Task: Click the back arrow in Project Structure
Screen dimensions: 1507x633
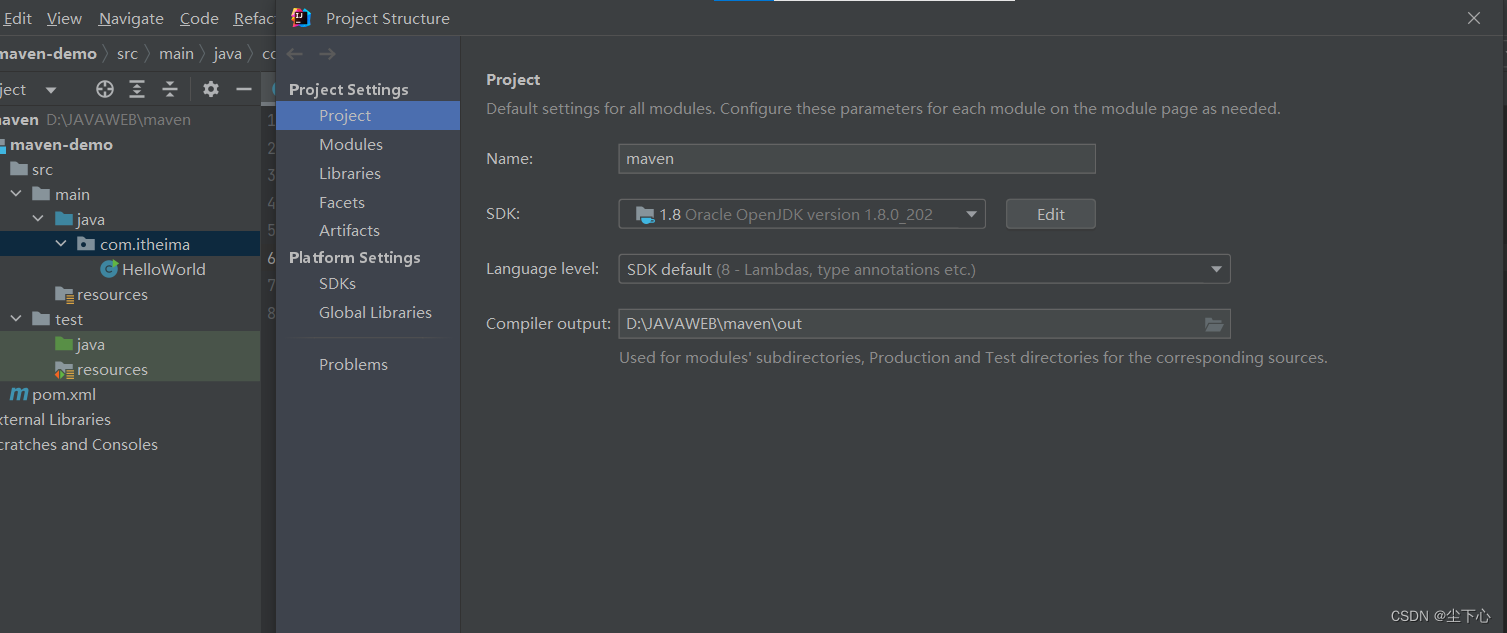Action: click(x=294, y=54)
